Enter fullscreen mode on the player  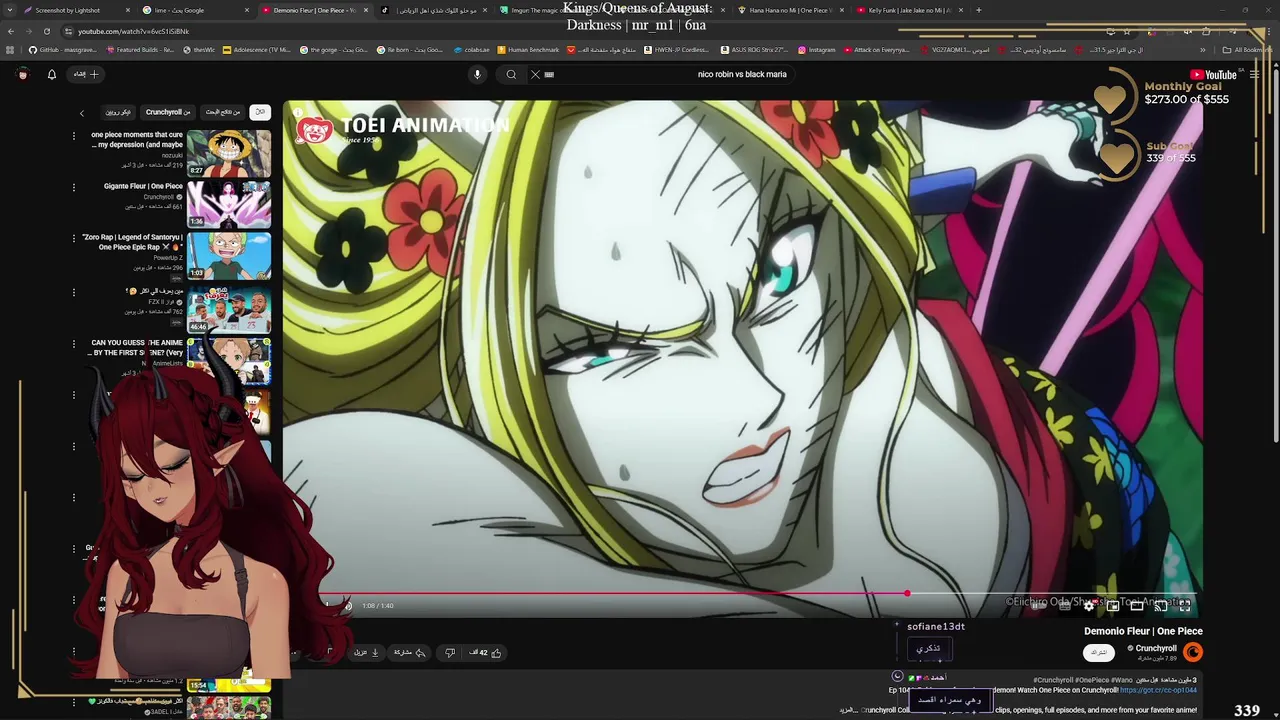coord(1184,606)
